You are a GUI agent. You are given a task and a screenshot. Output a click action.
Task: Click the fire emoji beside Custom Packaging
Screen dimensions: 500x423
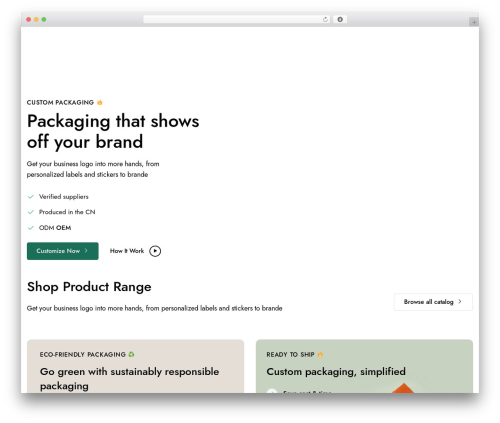100,103
